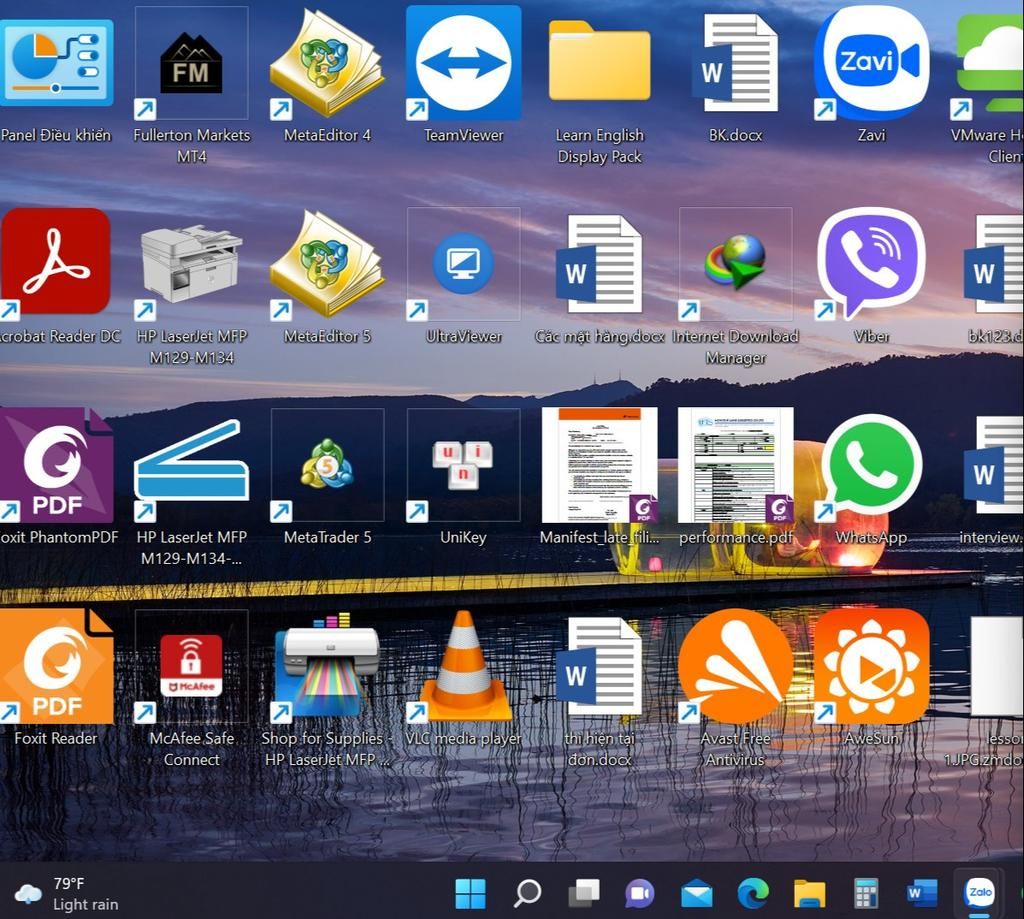Launch WhatsApp from the desktop
Image resolution: width=1024 pixels, height=919 pixels.
click(871, 465)
